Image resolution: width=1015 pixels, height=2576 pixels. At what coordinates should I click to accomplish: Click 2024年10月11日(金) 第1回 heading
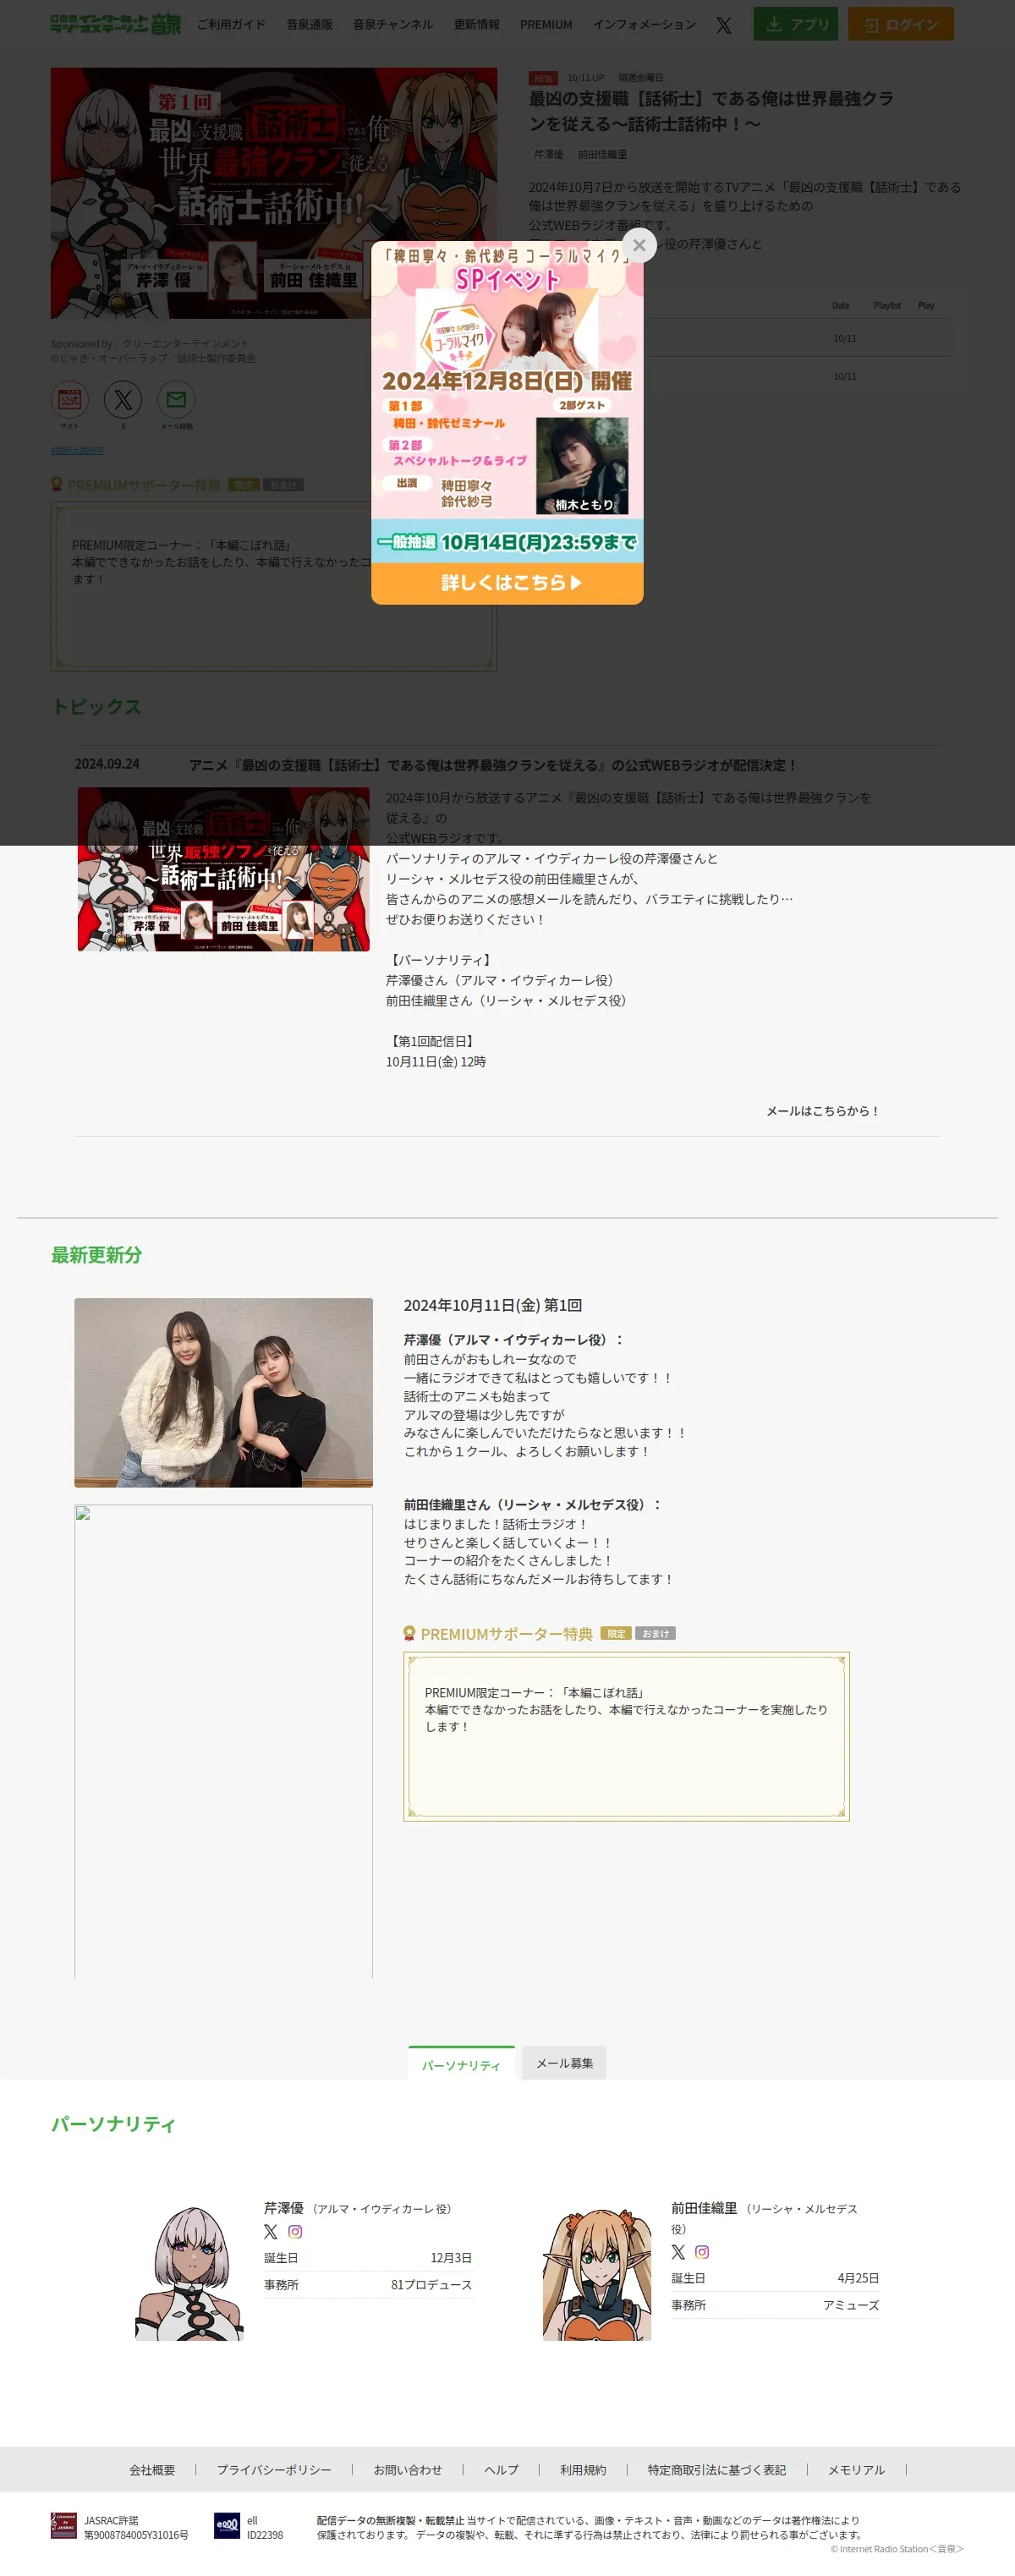point(492,1305)
